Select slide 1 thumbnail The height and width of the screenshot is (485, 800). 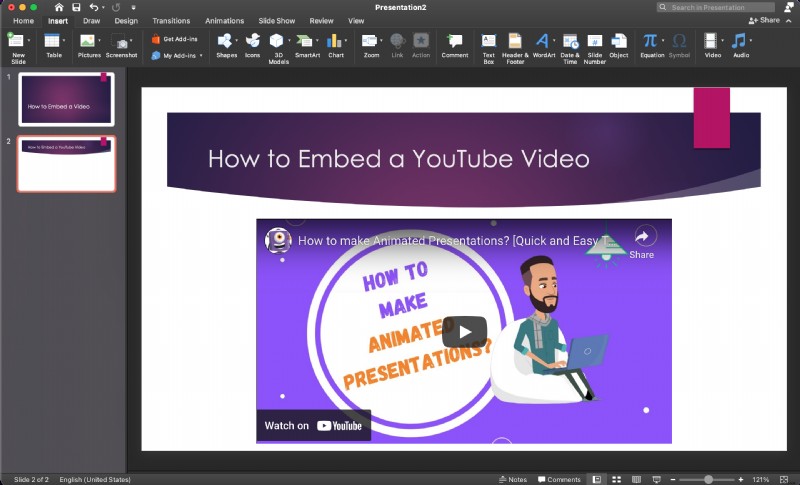tap(66, 99)
